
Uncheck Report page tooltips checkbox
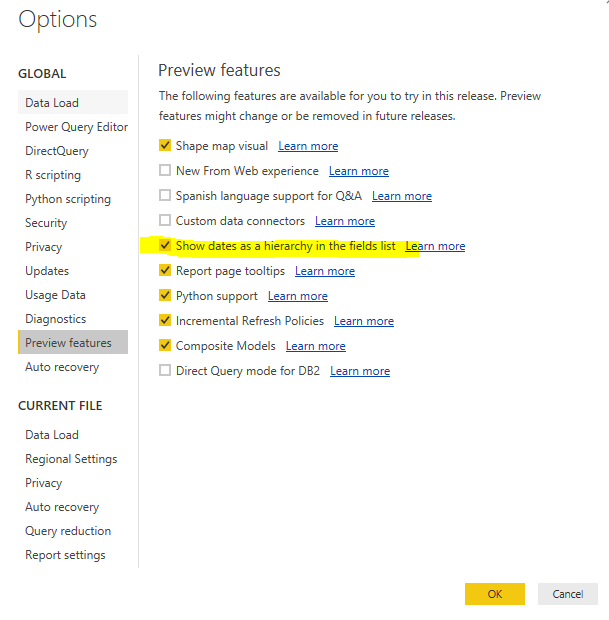coord(165,270)
